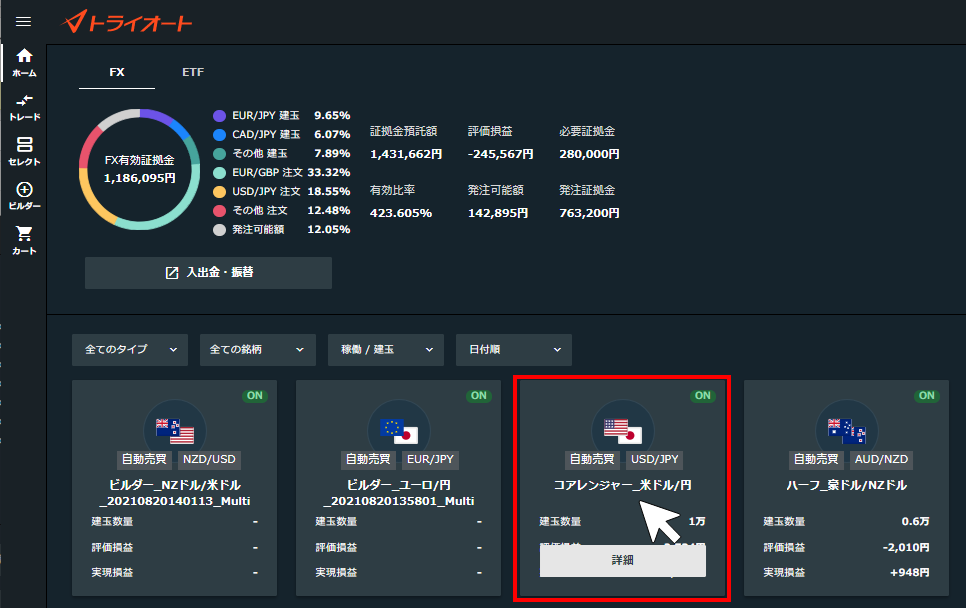Screen dimensions: 966x608
Task: Click the valuation loss -245,567円
Action: [x=500, y=155]
